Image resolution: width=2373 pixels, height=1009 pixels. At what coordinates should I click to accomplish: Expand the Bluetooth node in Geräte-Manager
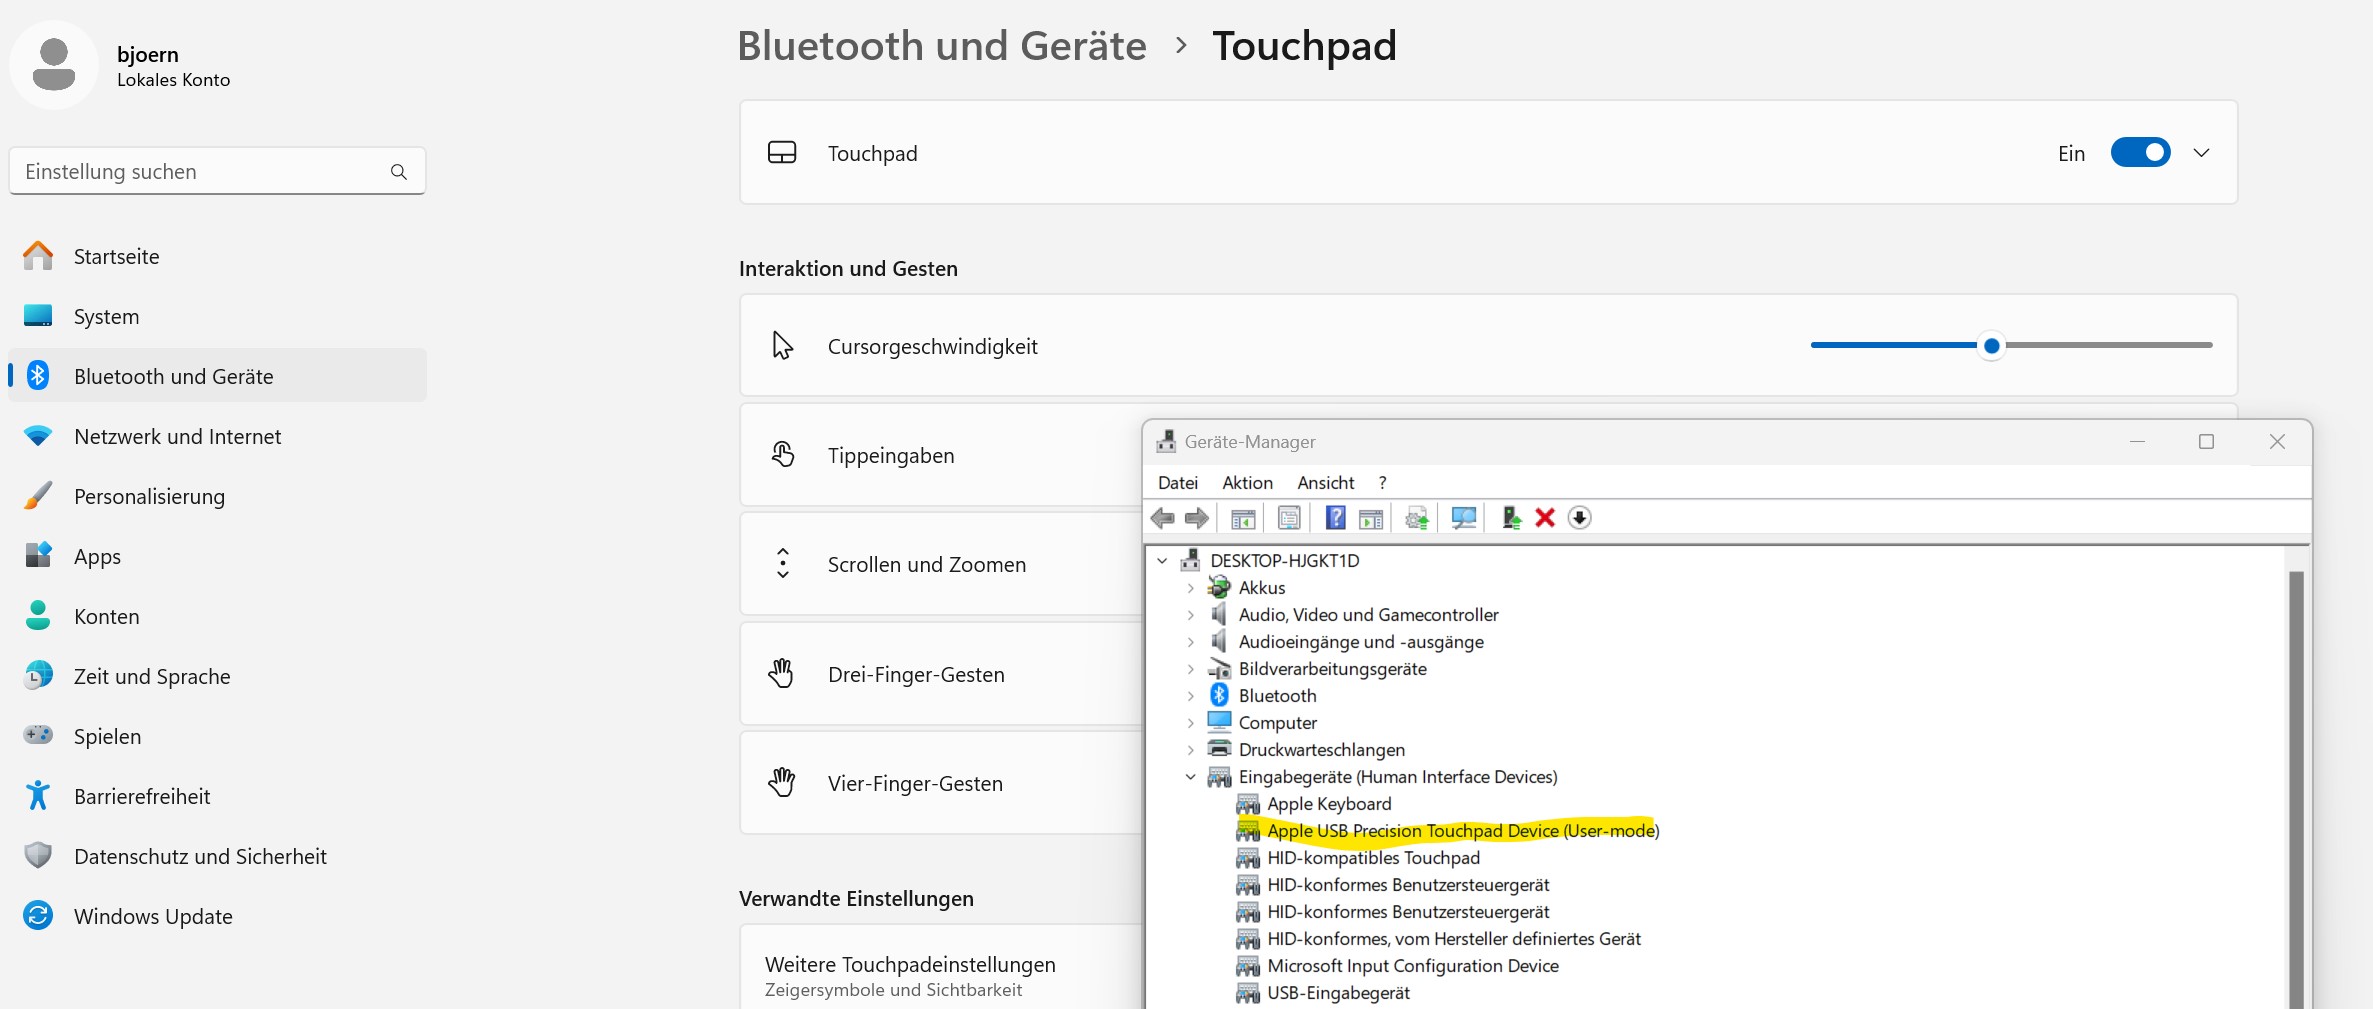pyautogui.click(x=1190, y=696)
